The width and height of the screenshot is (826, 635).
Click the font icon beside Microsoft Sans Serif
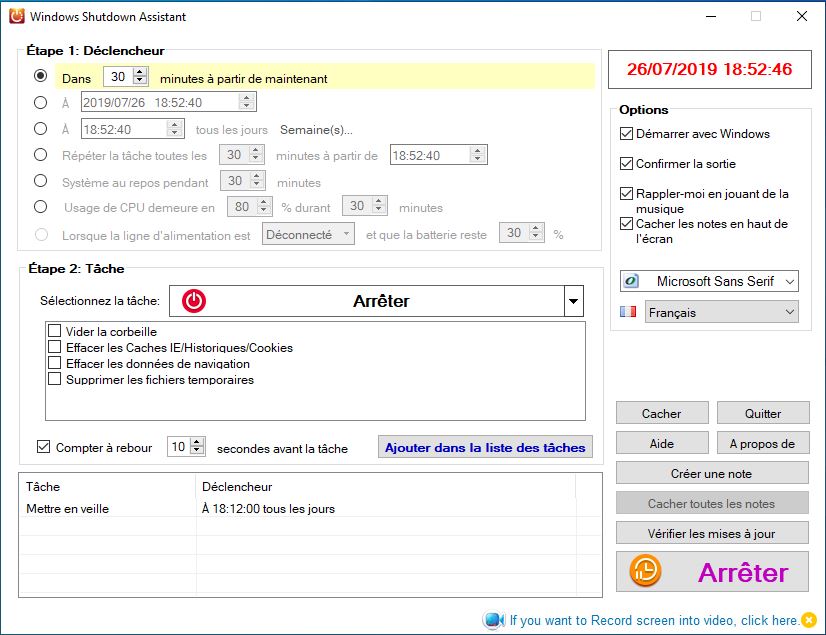631,281
